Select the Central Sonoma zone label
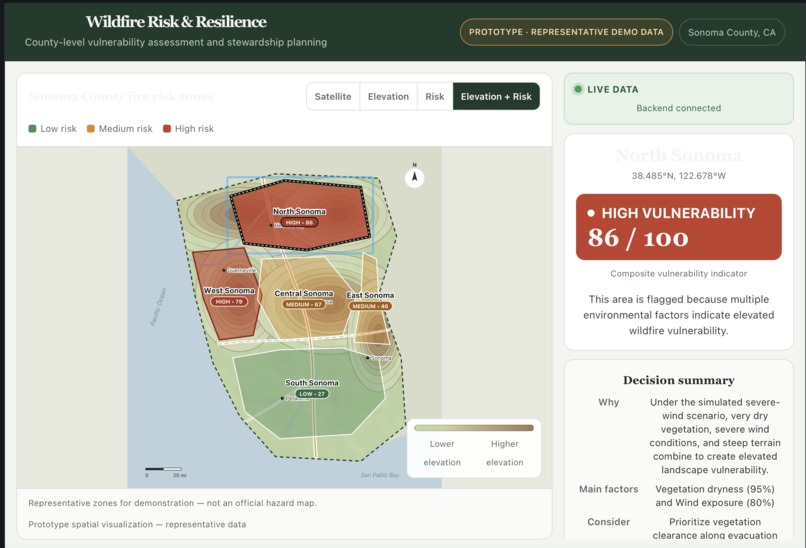Image resolution: width=806 pixels, height=548 pixels. tap(304, 293)
